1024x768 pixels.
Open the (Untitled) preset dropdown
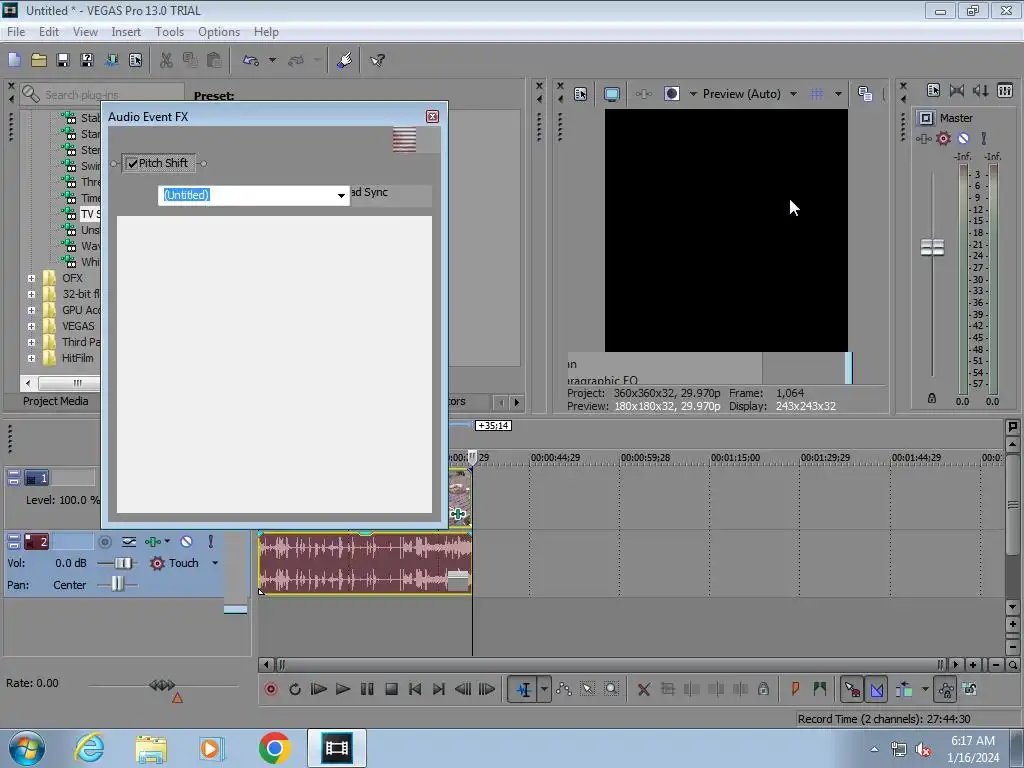click(341, 195)
